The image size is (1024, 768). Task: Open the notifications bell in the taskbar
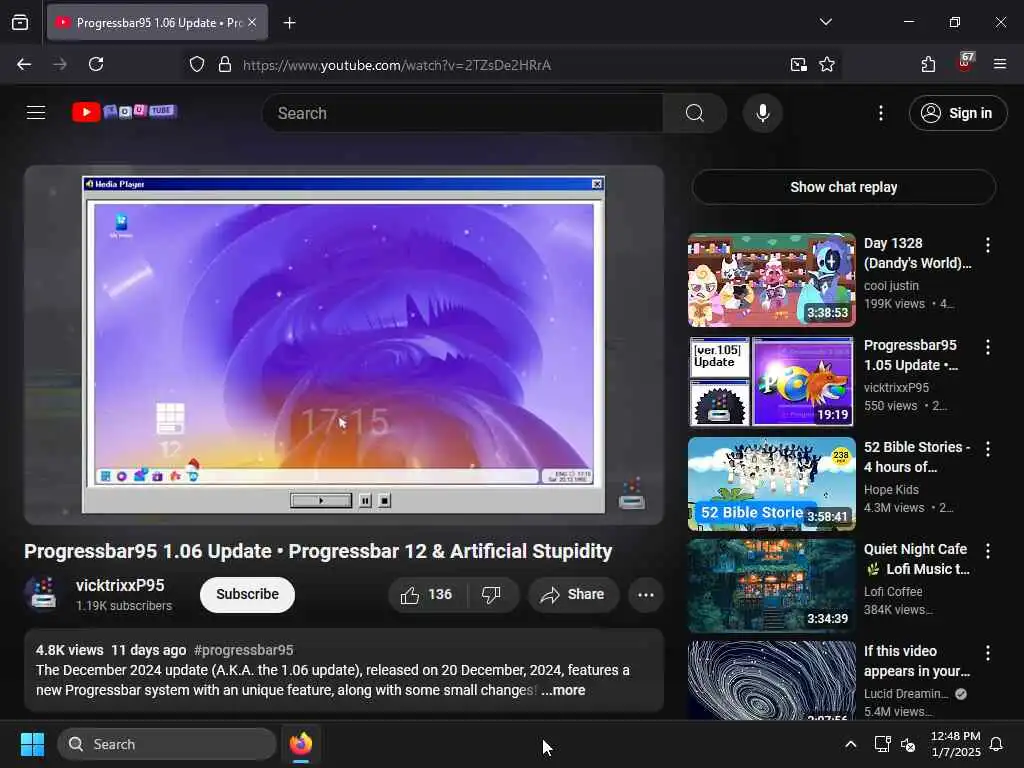pos(996,744)
